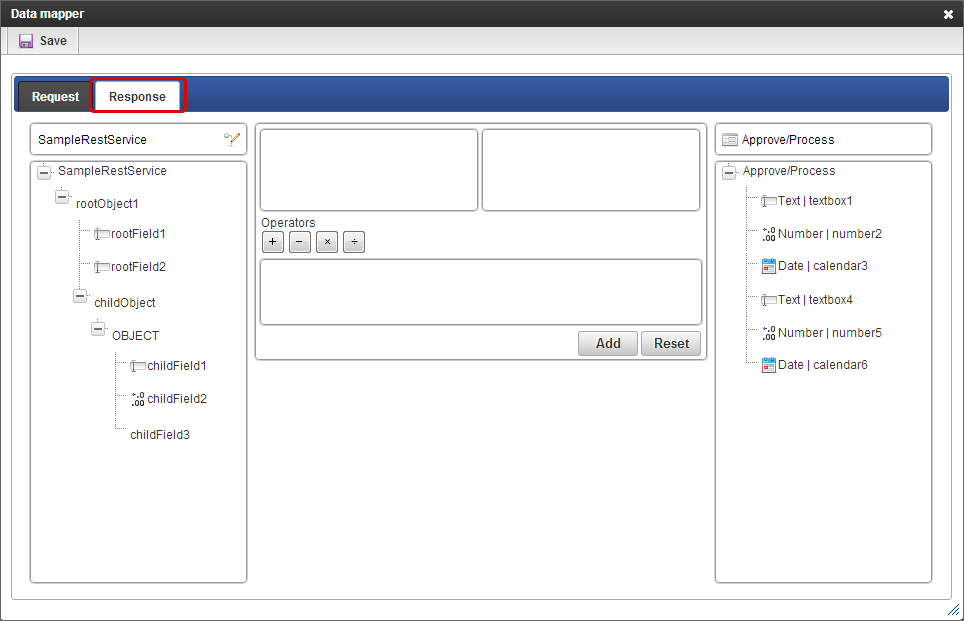Collapse the Approve/Process tree node

pyautogui.click(x=729, y=172)
